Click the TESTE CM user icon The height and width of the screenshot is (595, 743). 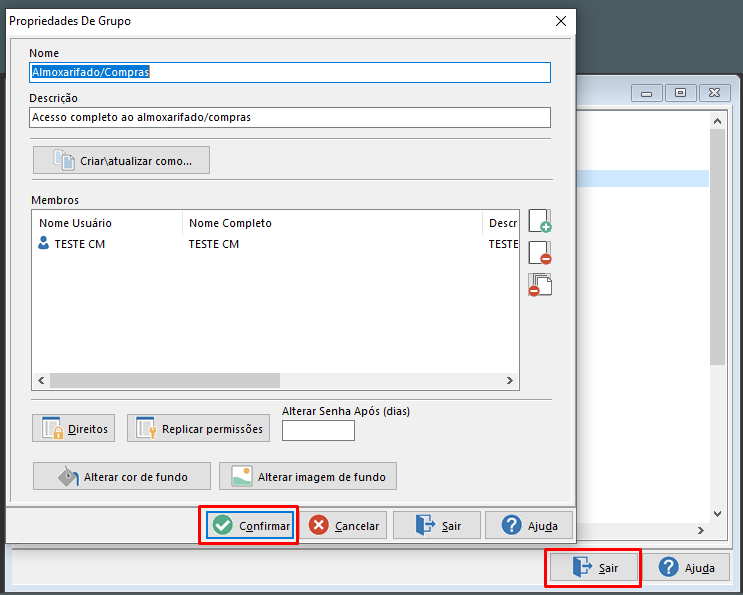[x=43, y=243]
